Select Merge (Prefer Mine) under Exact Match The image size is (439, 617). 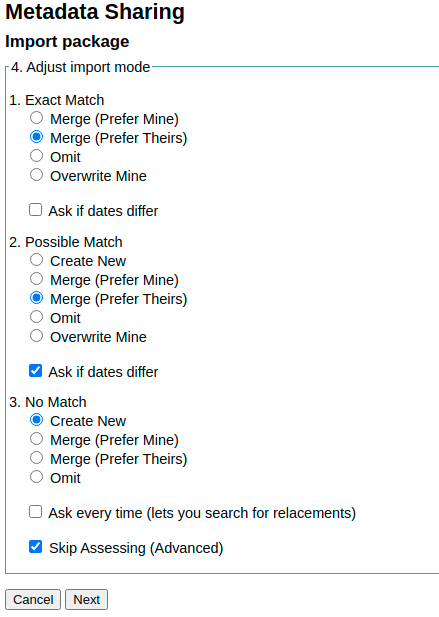pos(36,118)
